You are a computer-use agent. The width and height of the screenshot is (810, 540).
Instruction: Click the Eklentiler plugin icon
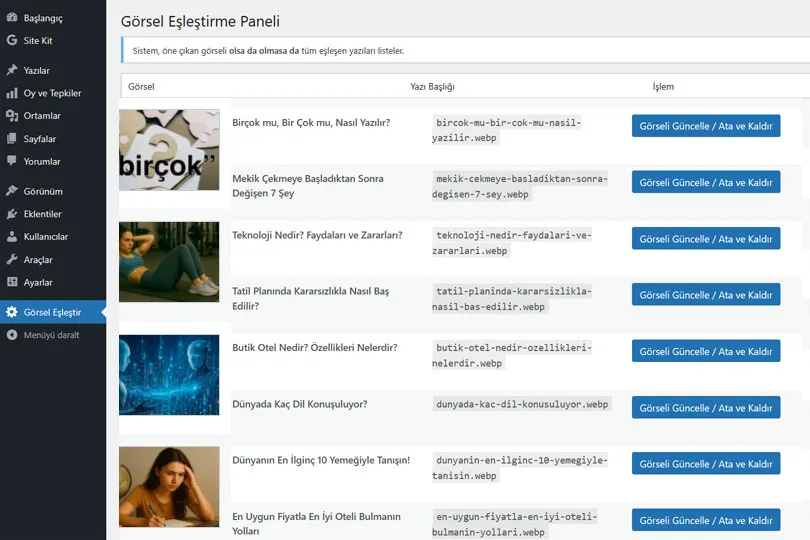tap(12, 214)
